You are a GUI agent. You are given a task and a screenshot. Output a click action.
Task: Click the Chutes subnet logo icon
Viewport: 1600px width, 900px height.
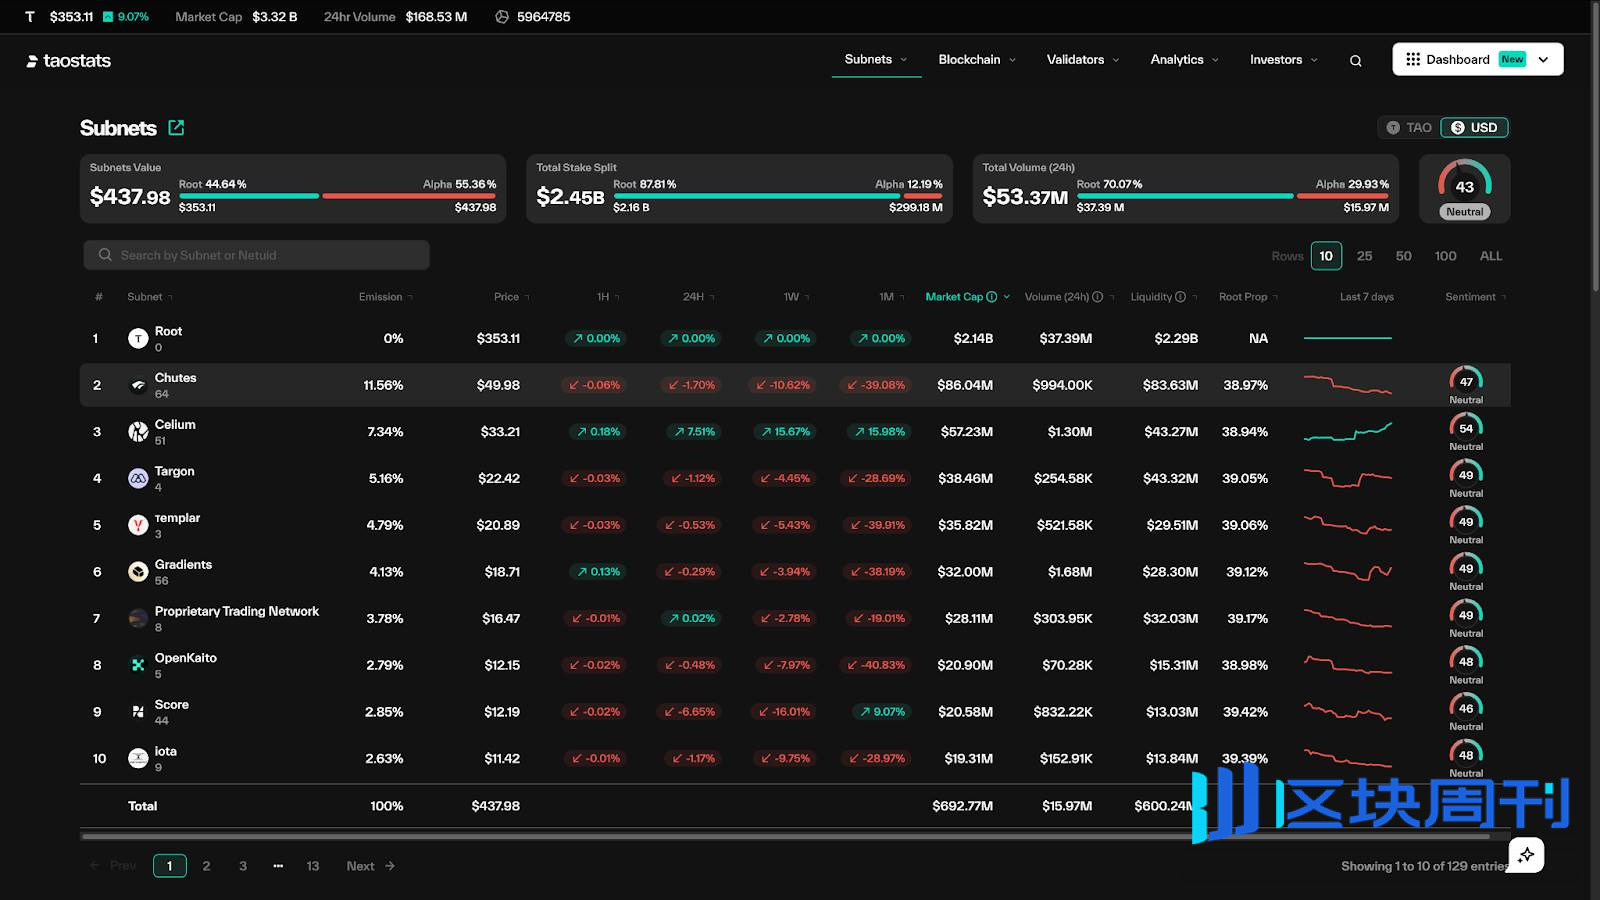138,386
